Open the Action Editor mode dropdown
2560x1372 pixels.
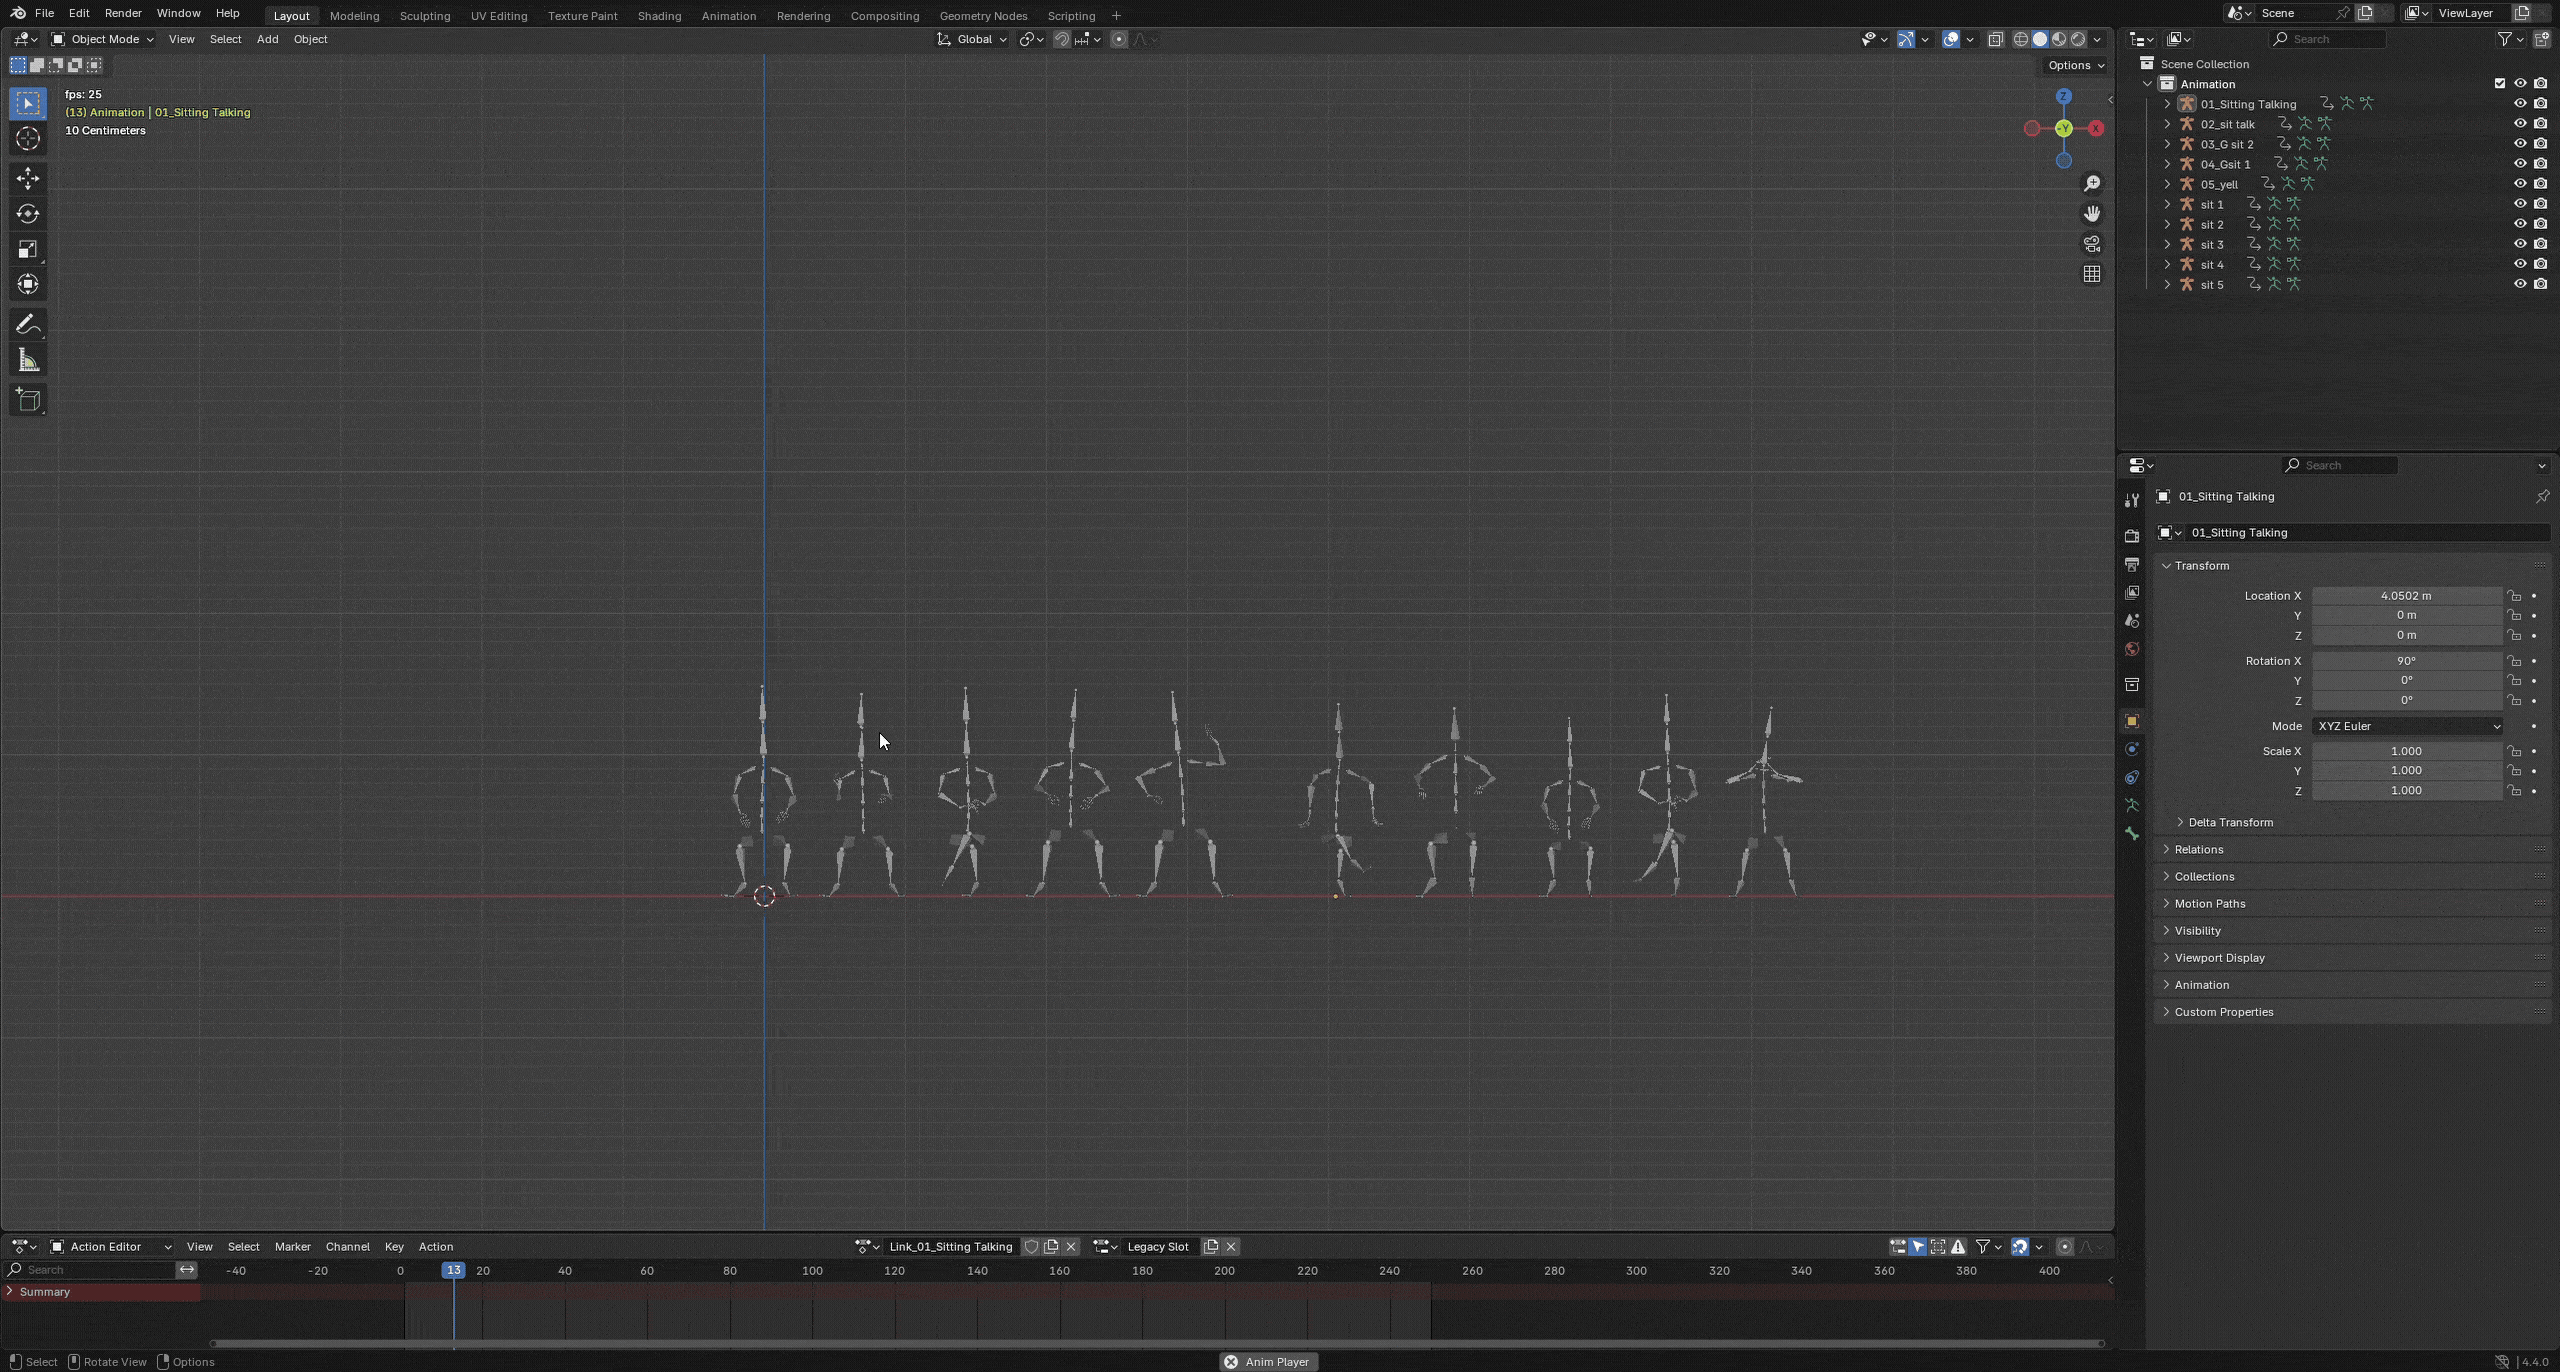(111, 1247)
